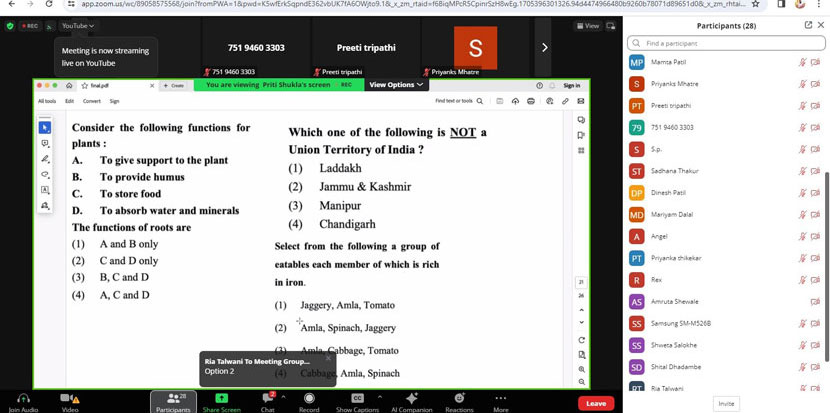Click the email envelope icon in PDF toolbar
Screen dimensions: 830x413
click(x=581, y=101)
